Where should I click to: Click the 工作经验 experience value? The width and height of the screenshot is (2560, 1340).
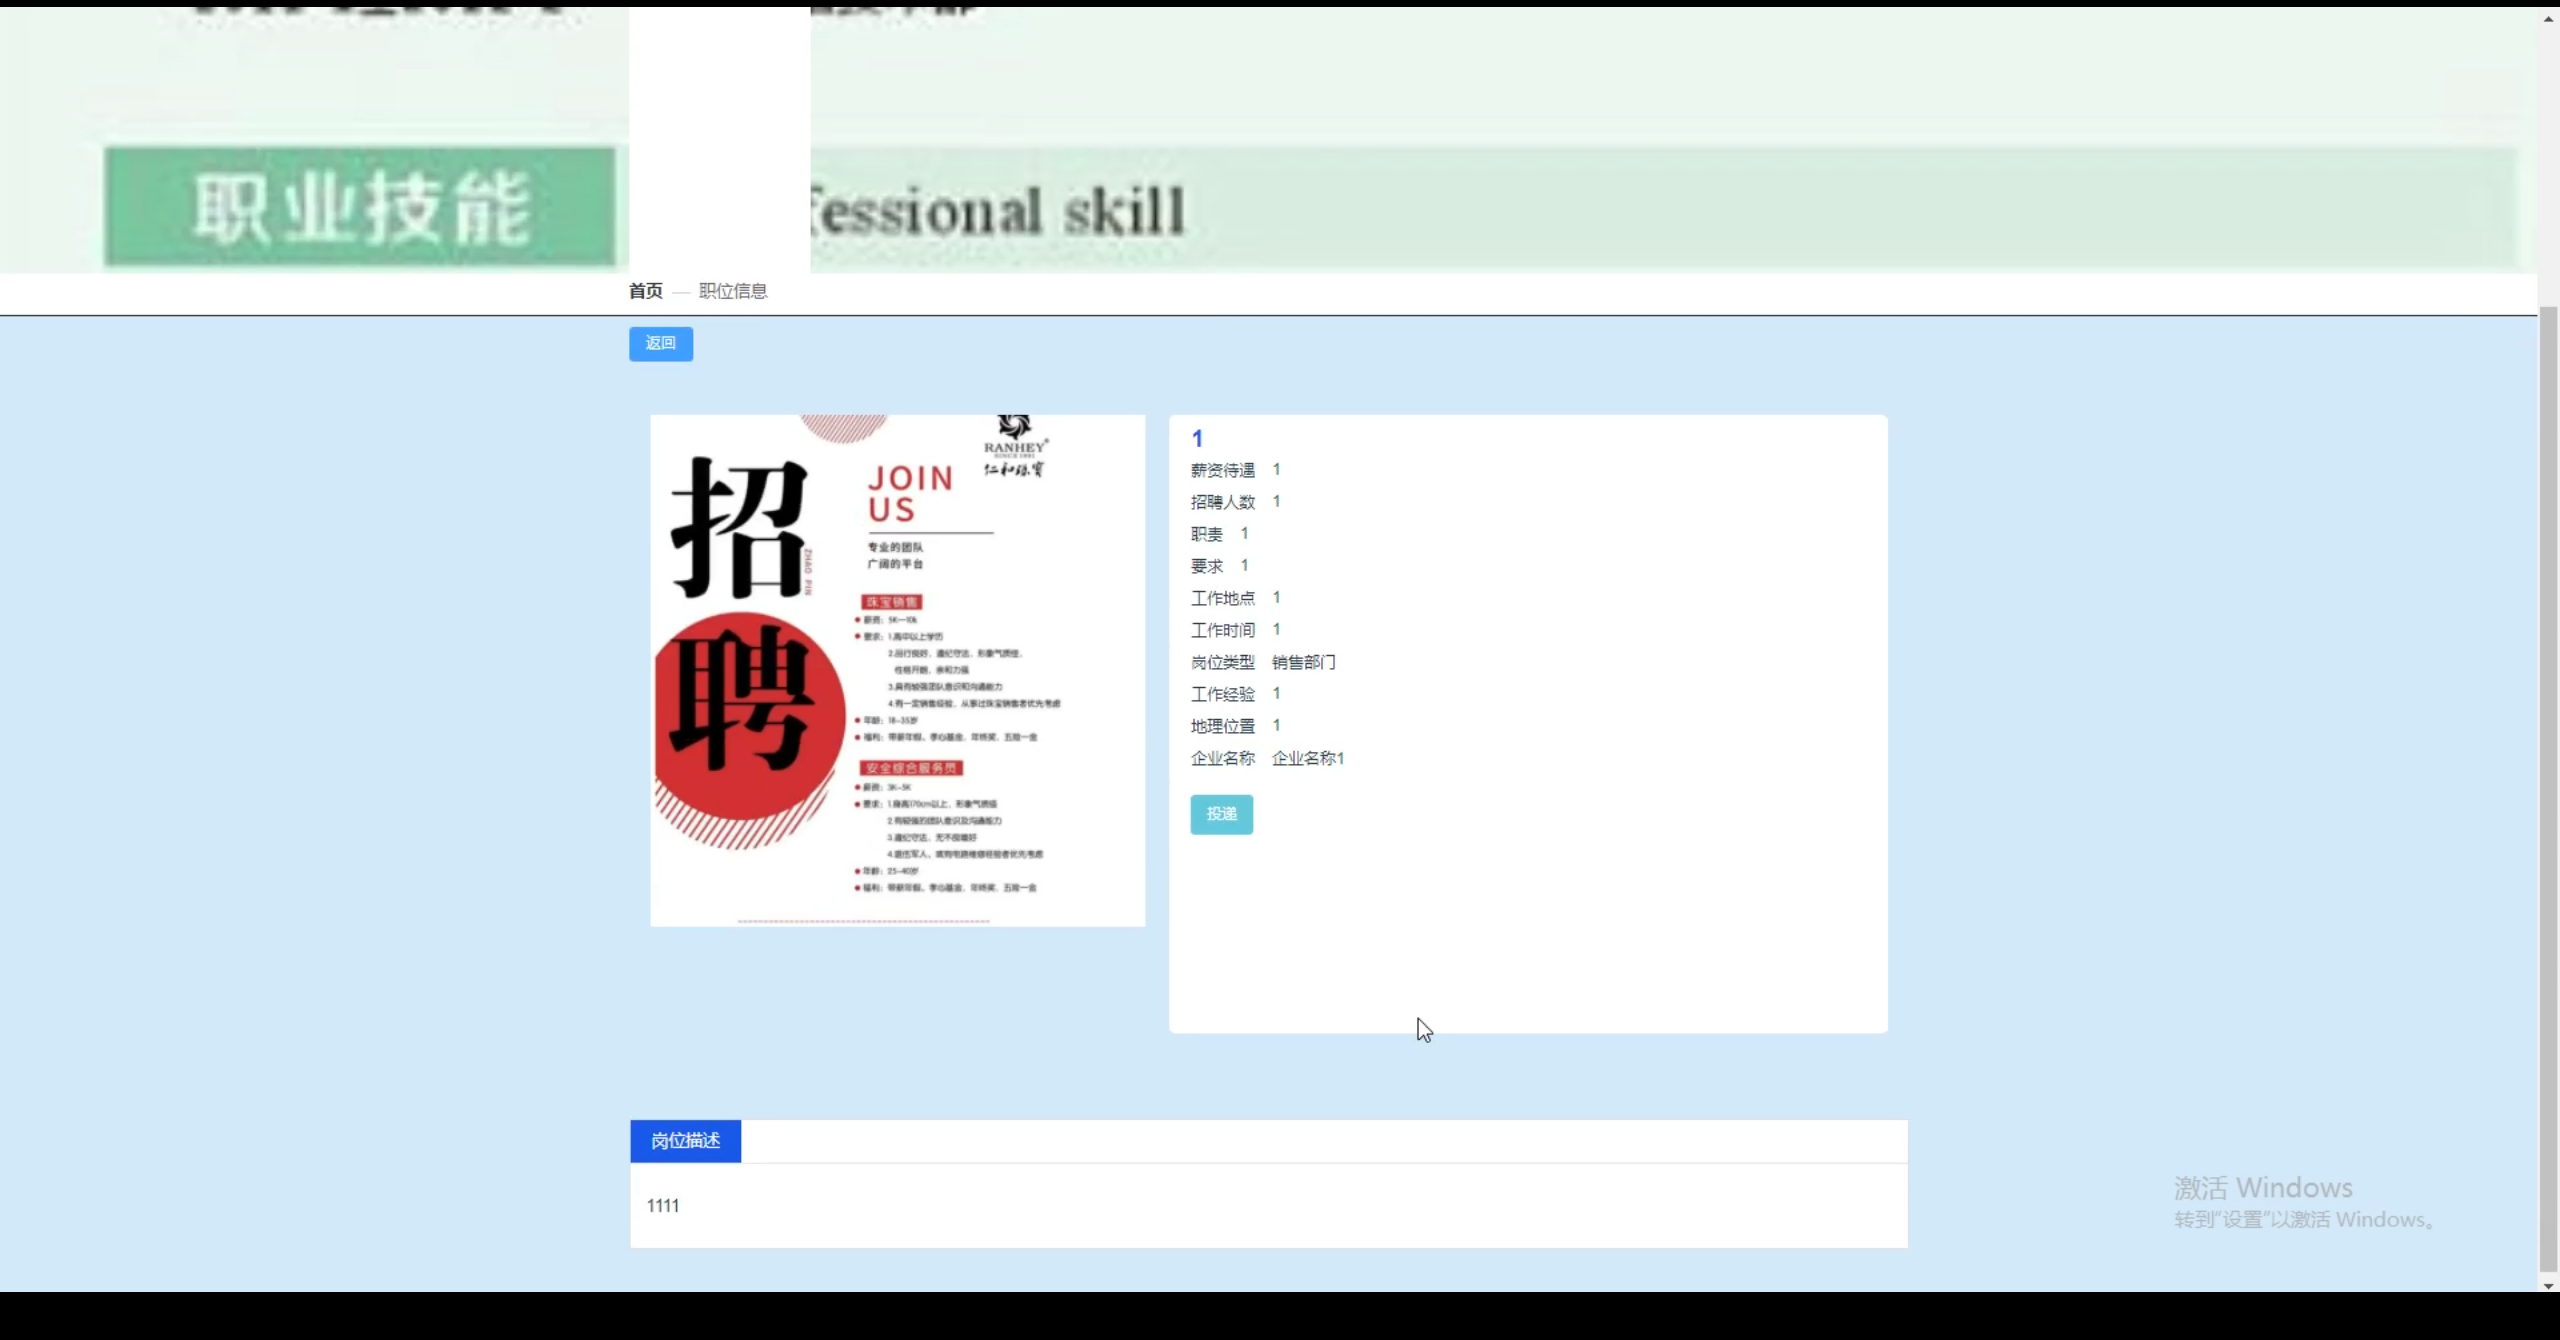[x=1277, y=693]
